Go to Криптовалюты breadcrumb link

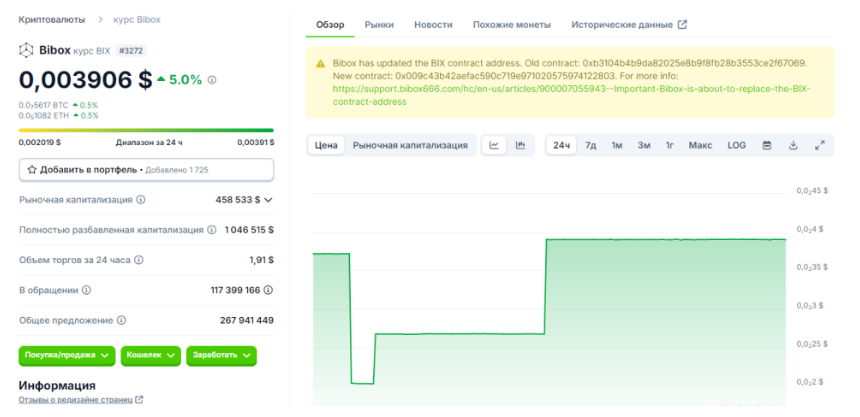coord(52,20)
